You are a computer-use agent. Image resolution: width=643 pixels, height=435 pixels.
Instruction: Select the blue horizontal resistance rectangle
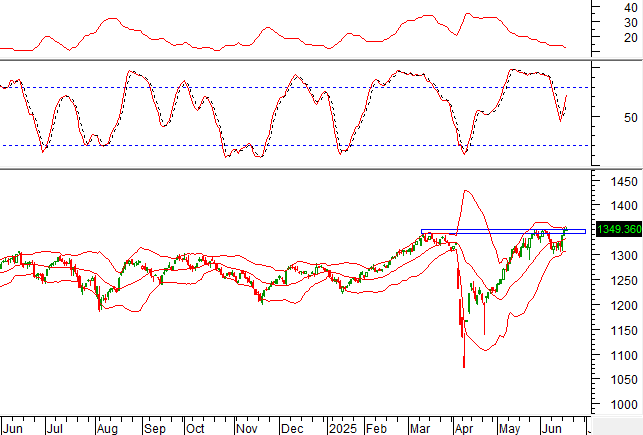(x=503, y=232)
